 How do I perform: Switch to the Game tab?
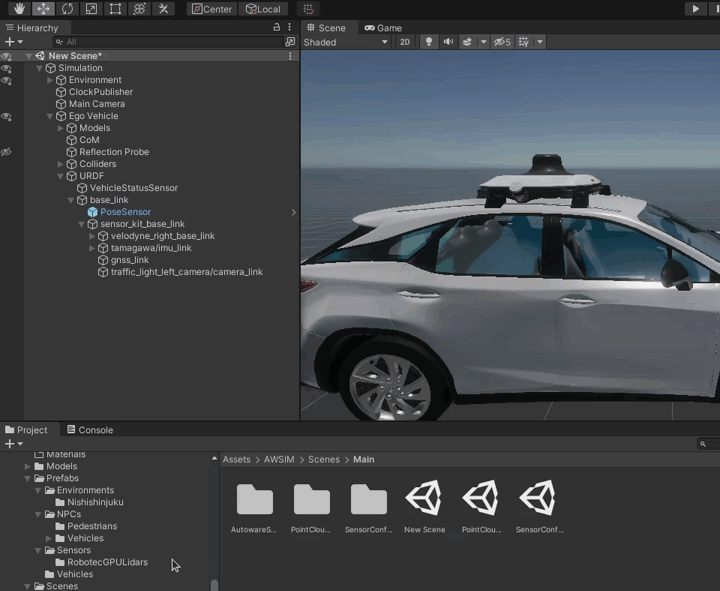pyautogui.click(x=383, y=28)
